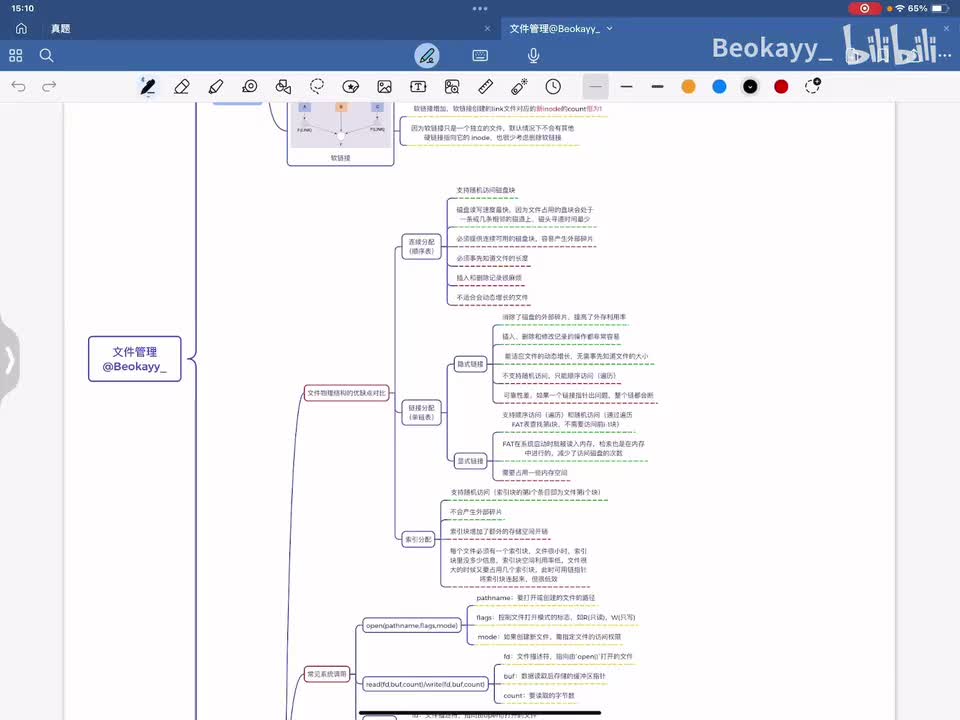Select the 显式链接 node
This screenshot has height=720, width=960.
click(470, 461)
